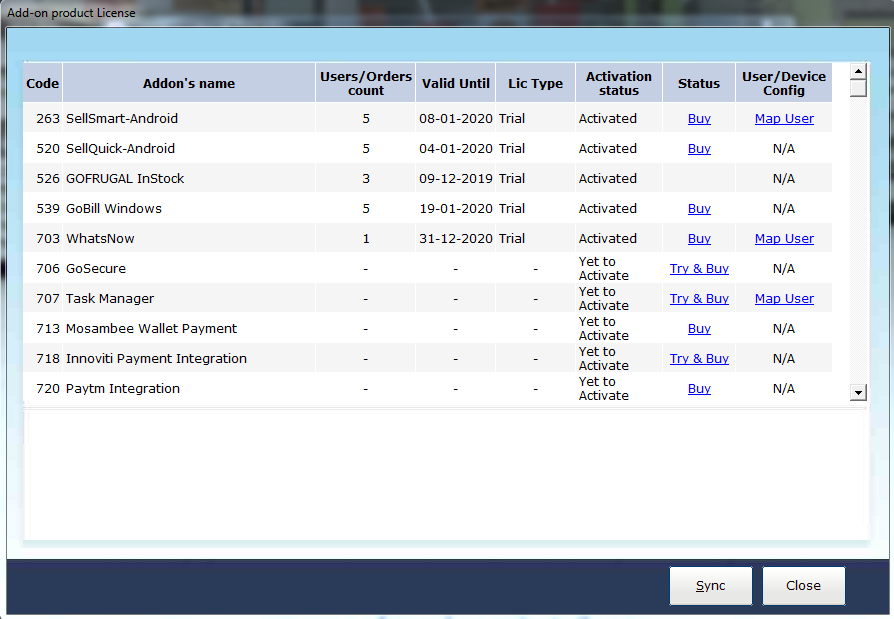
Task: Click valid until date 08-01-2020
Action: 456,119
